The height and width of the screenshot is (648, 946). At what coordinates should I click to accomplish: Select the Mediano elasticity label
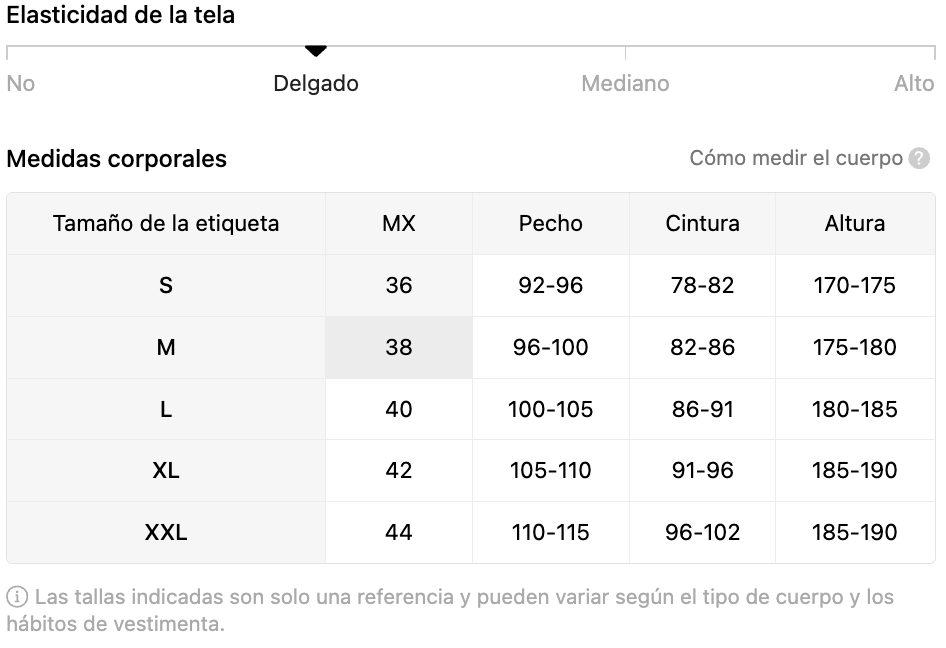[x=625, y=83]
